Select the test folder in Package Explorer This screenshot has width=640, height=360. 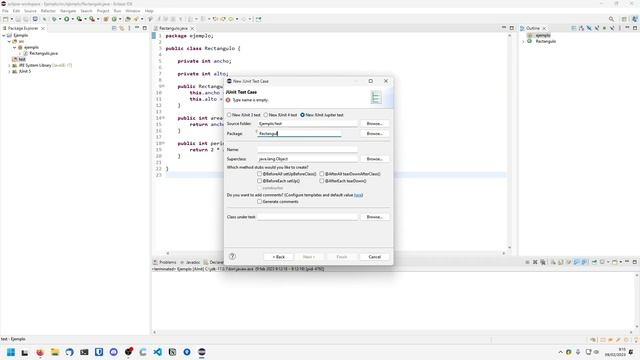(19, 59)
